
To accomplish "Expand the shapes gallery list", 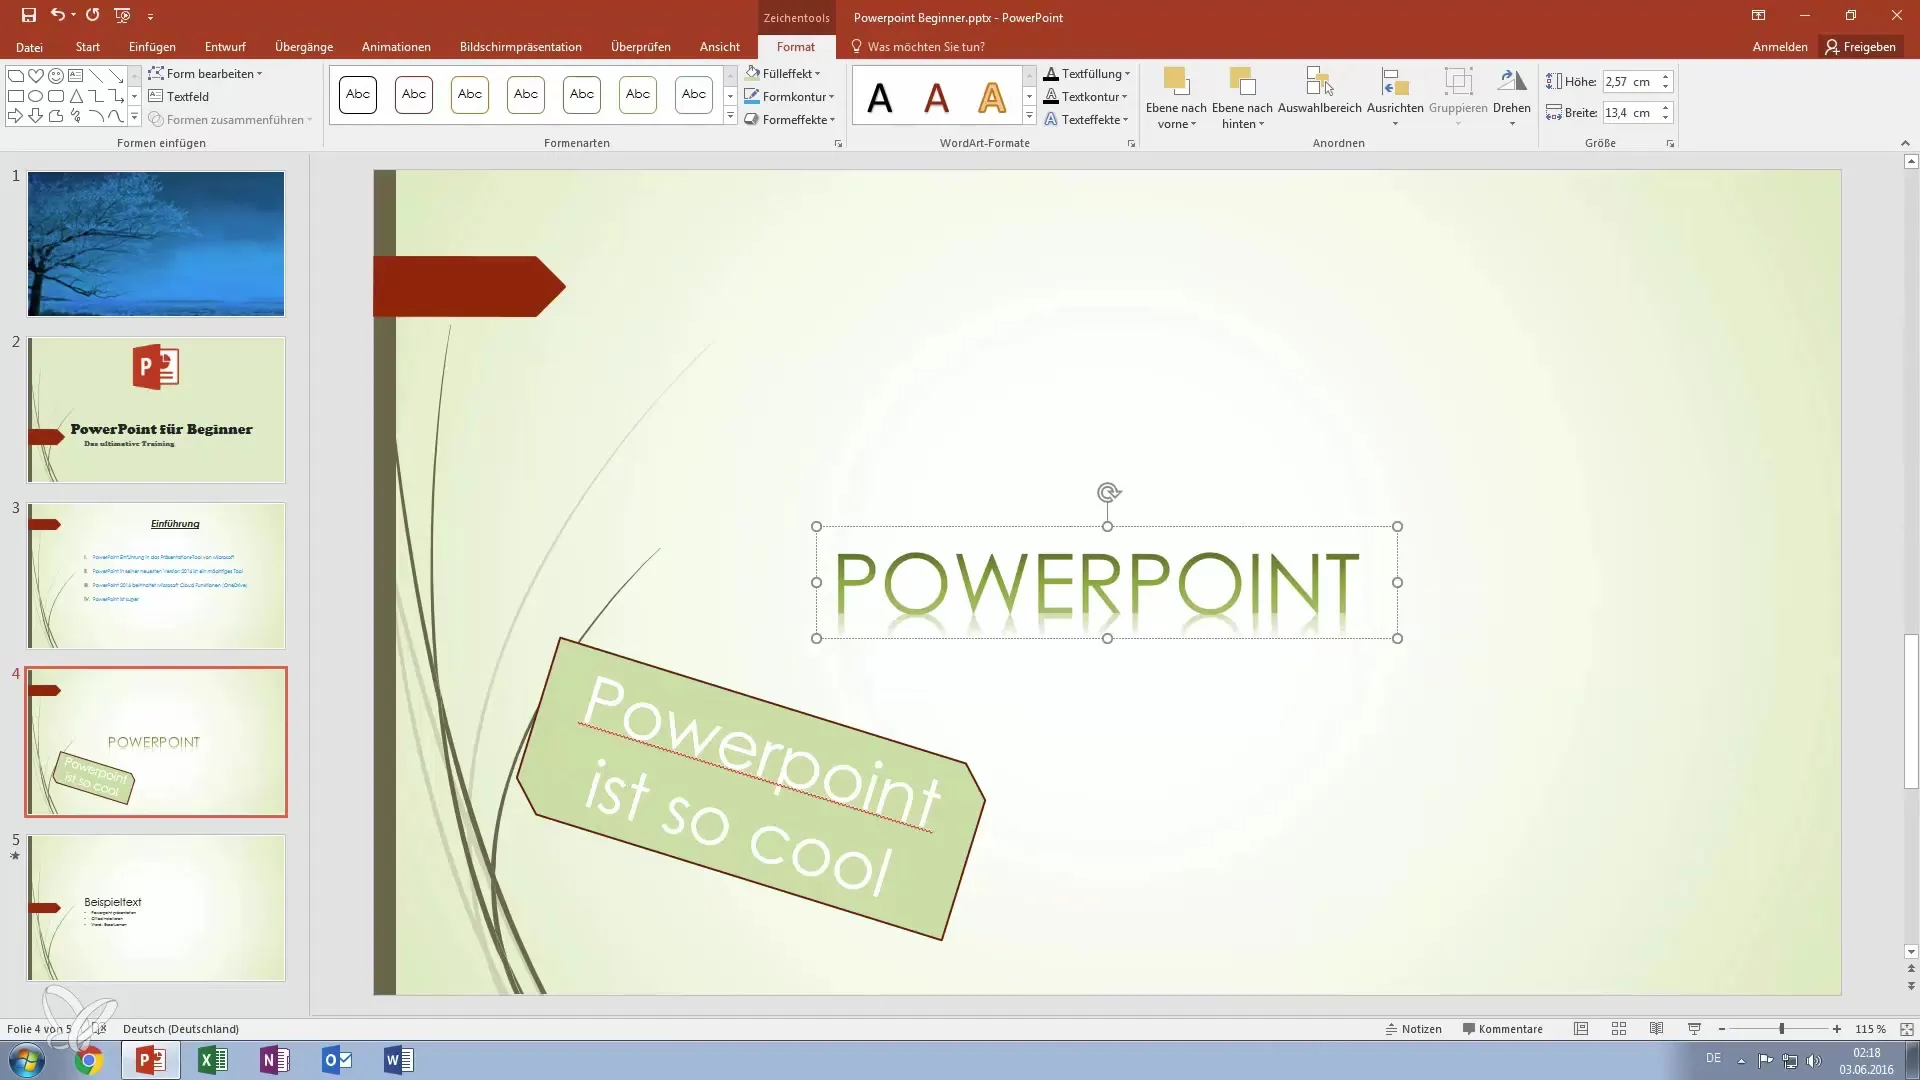I will [x=134, y=117].
